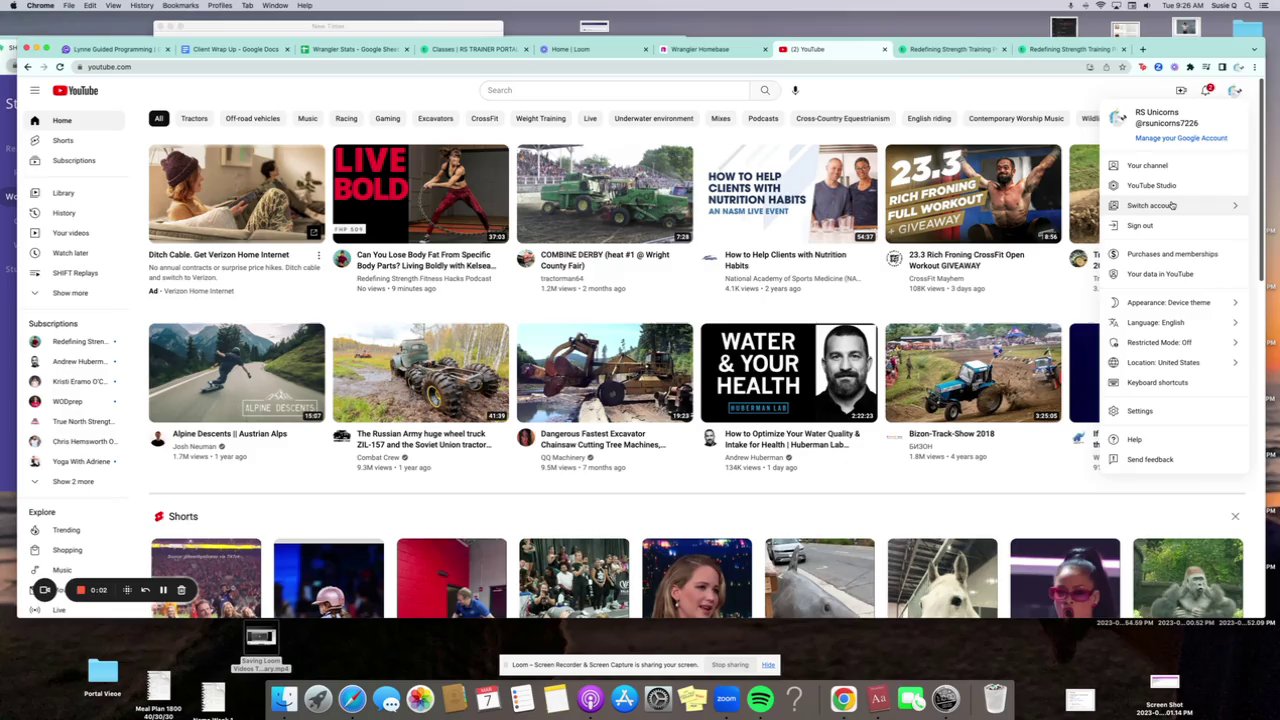Screen dimensions: 1280x720
Task: Open Language: English submenu
Action: pos(1175,322)
